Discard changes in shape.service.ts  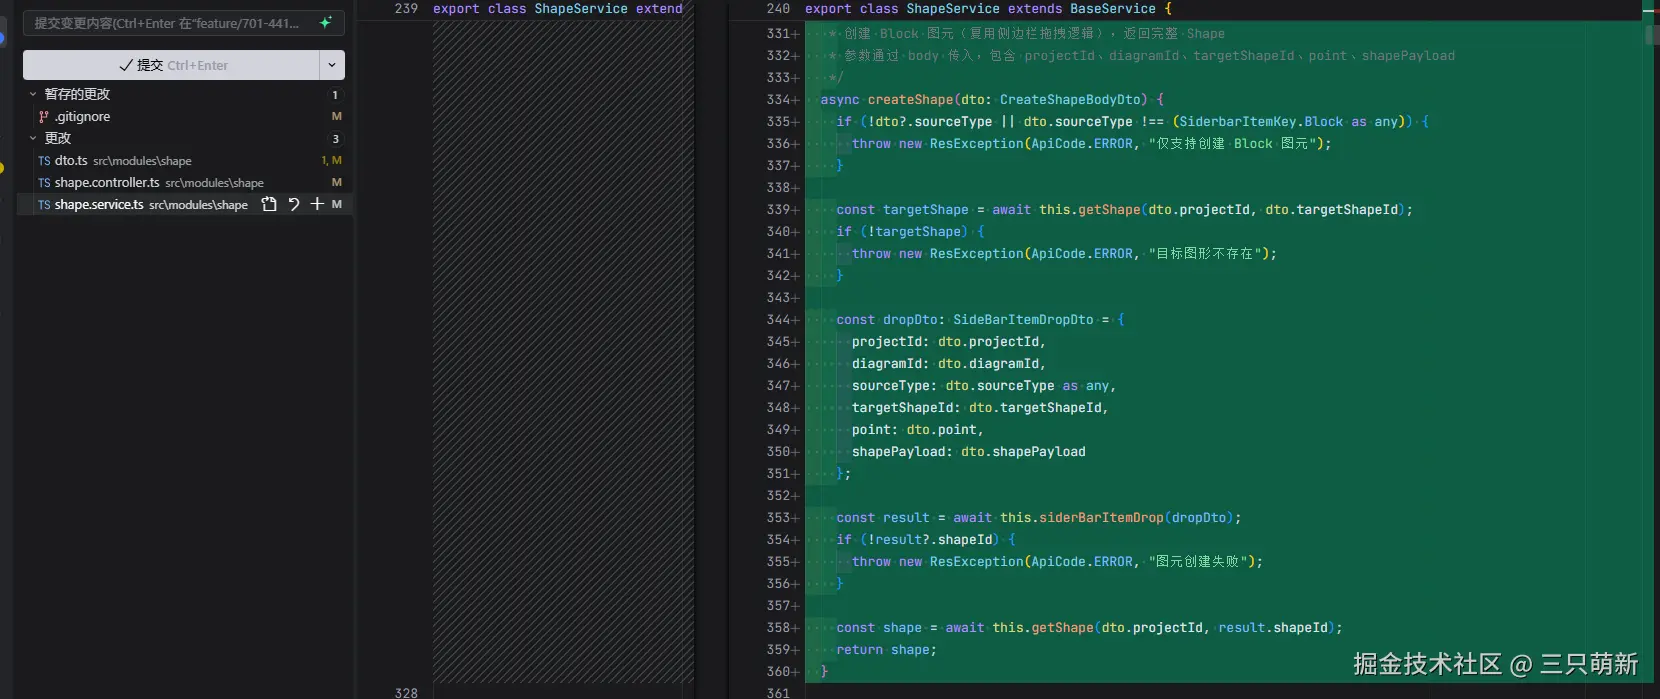coord(293,204)
